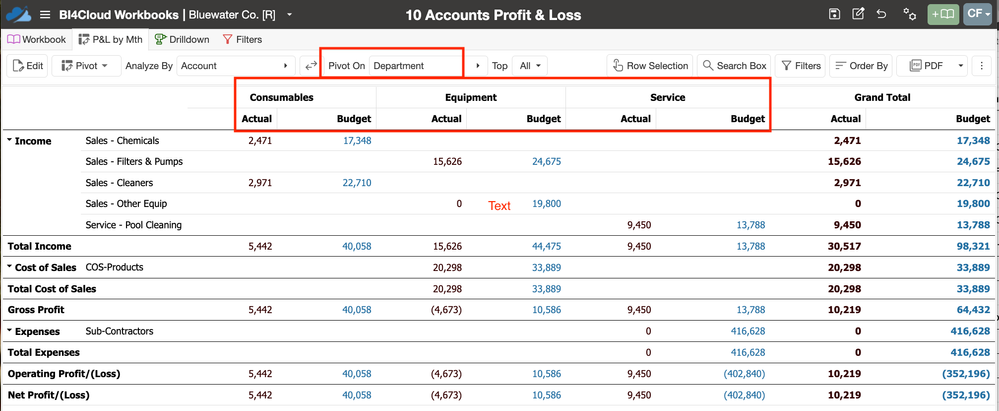
Task: Open the hamburger navigation menu
Action: tap(45, 15)
